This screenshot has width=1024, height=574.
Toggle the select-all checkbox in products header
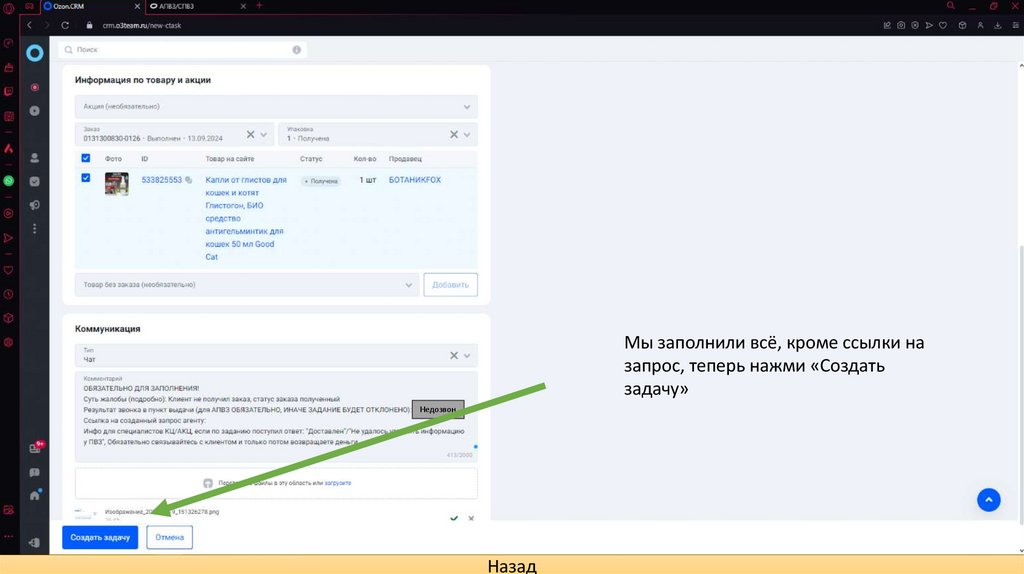(86, 158)
